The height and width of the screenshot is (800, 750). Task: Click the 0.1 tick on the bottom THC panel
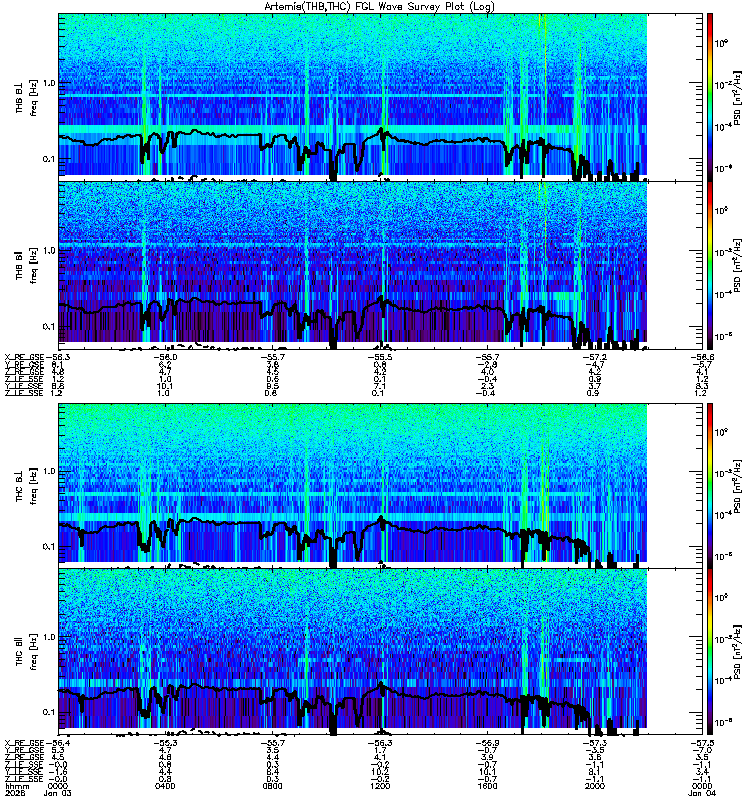48,712
